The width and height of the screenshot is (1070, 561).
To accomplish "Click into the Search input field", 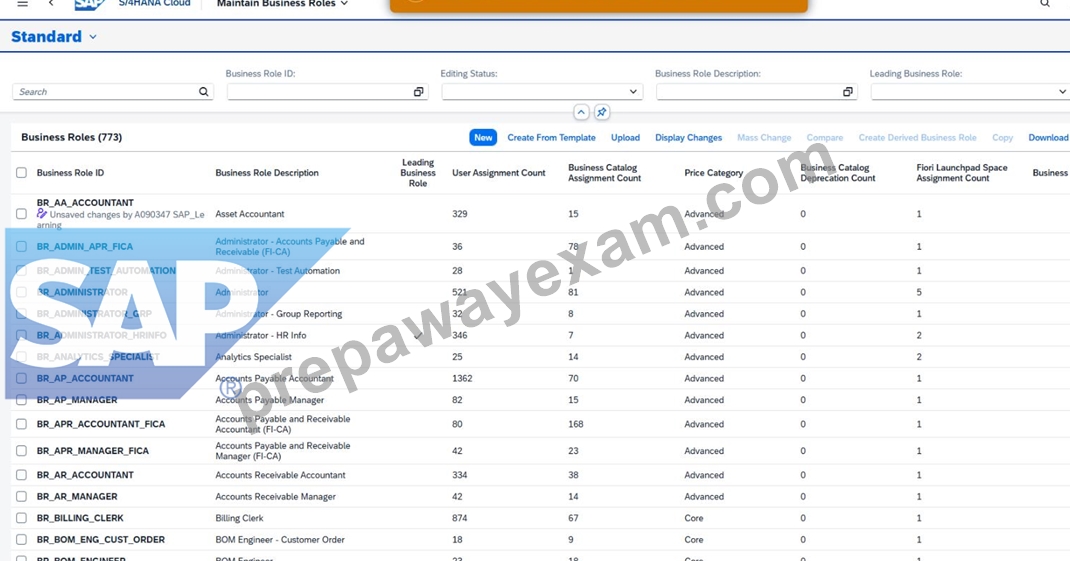I will click(106, 91).
